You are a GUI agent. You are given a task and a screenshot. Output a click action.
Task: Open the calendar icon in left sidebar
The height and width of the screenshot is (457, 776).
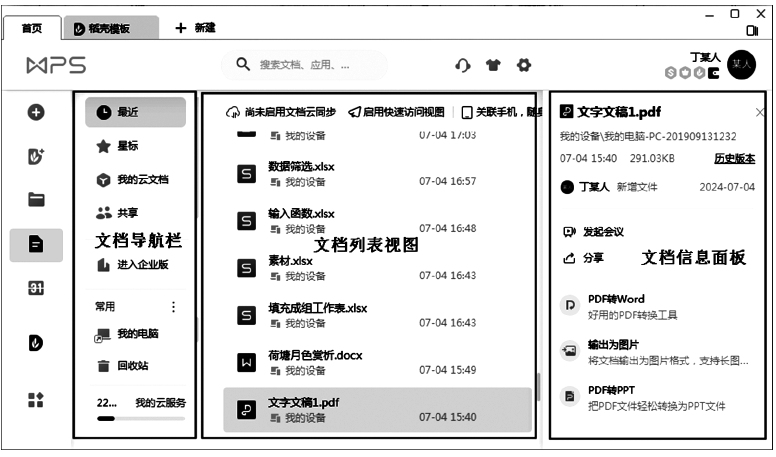(36, 288)
